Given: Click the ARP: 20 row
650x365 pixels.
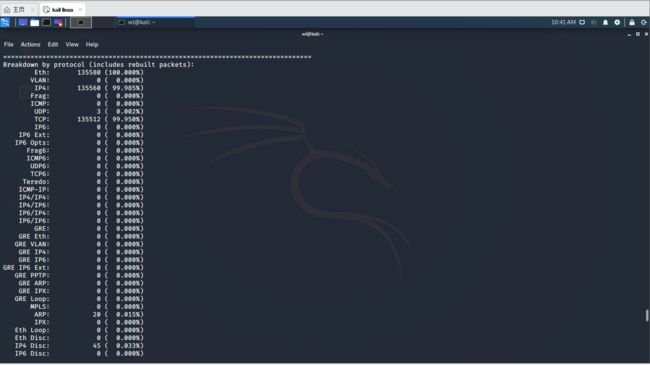Looking at the screenshot, I should (89, 315).
